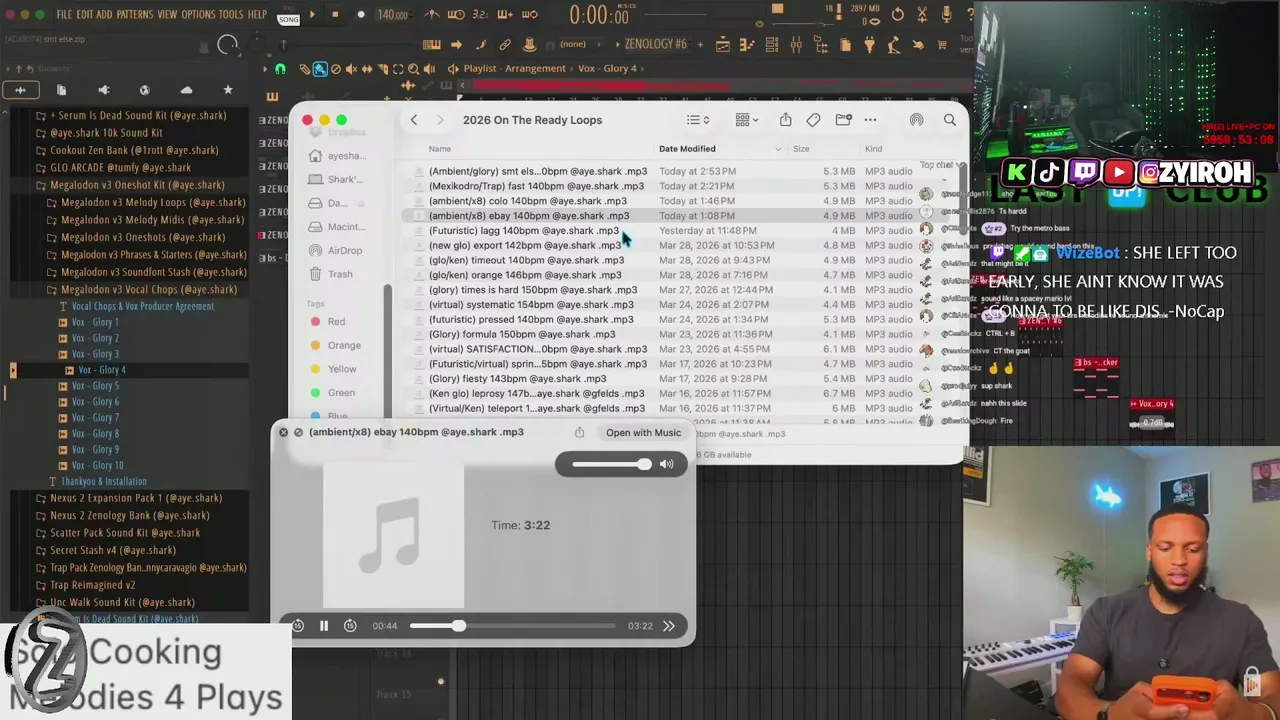Sort Finder list by Name column
The height and width of the screenshot is (720, 1280).
pos(440,149)
